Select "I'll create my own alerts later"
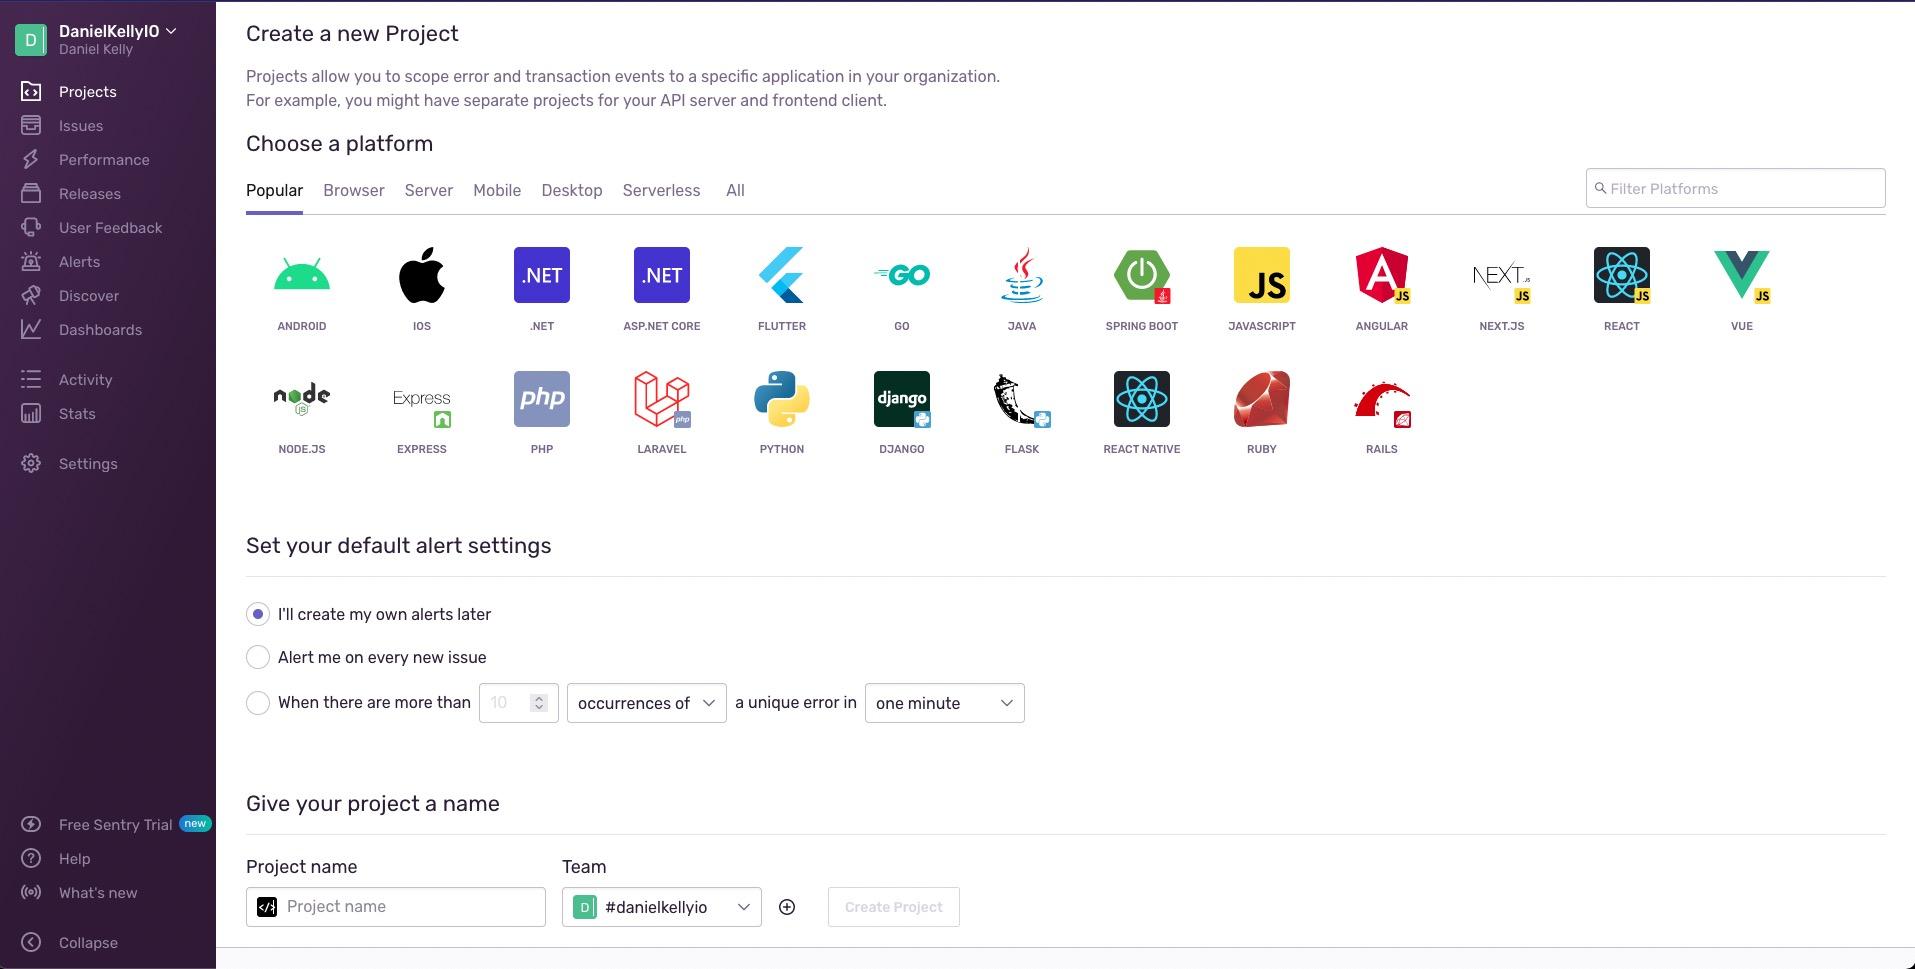 (x=258, y=614)
